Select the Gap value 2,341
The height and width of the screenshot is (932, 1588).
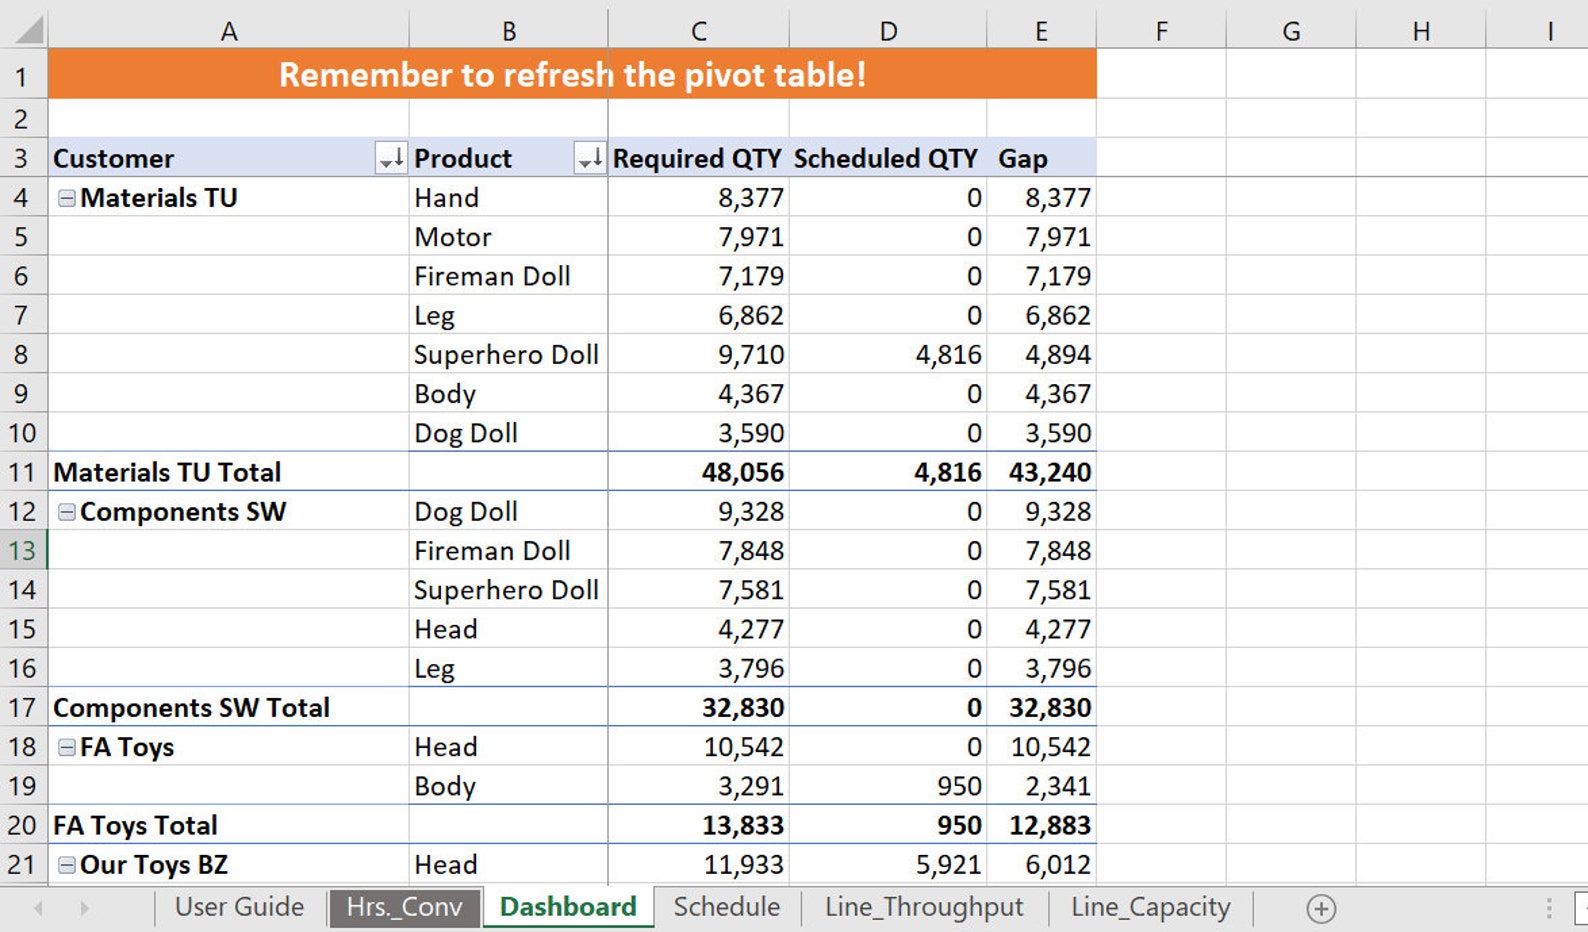1041,786
